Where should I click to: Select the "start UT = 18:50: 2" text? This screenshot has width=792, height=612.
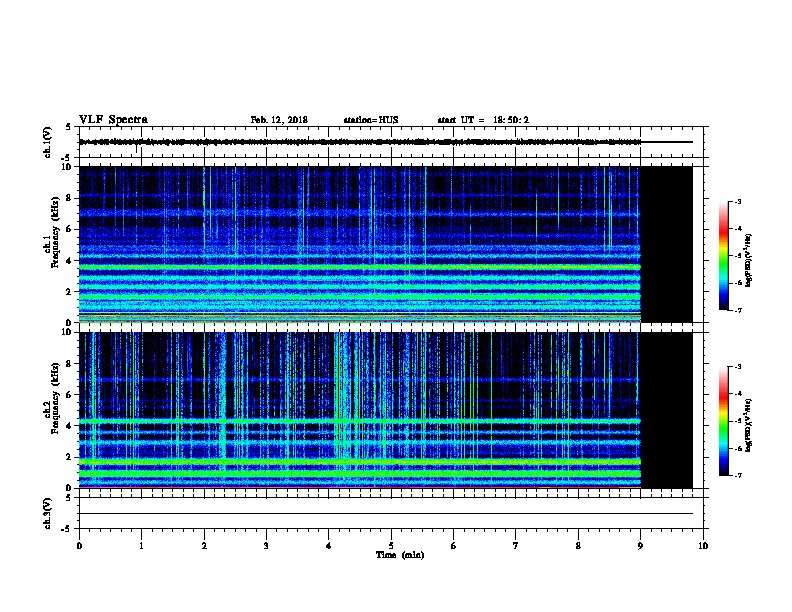click(483, 120)
